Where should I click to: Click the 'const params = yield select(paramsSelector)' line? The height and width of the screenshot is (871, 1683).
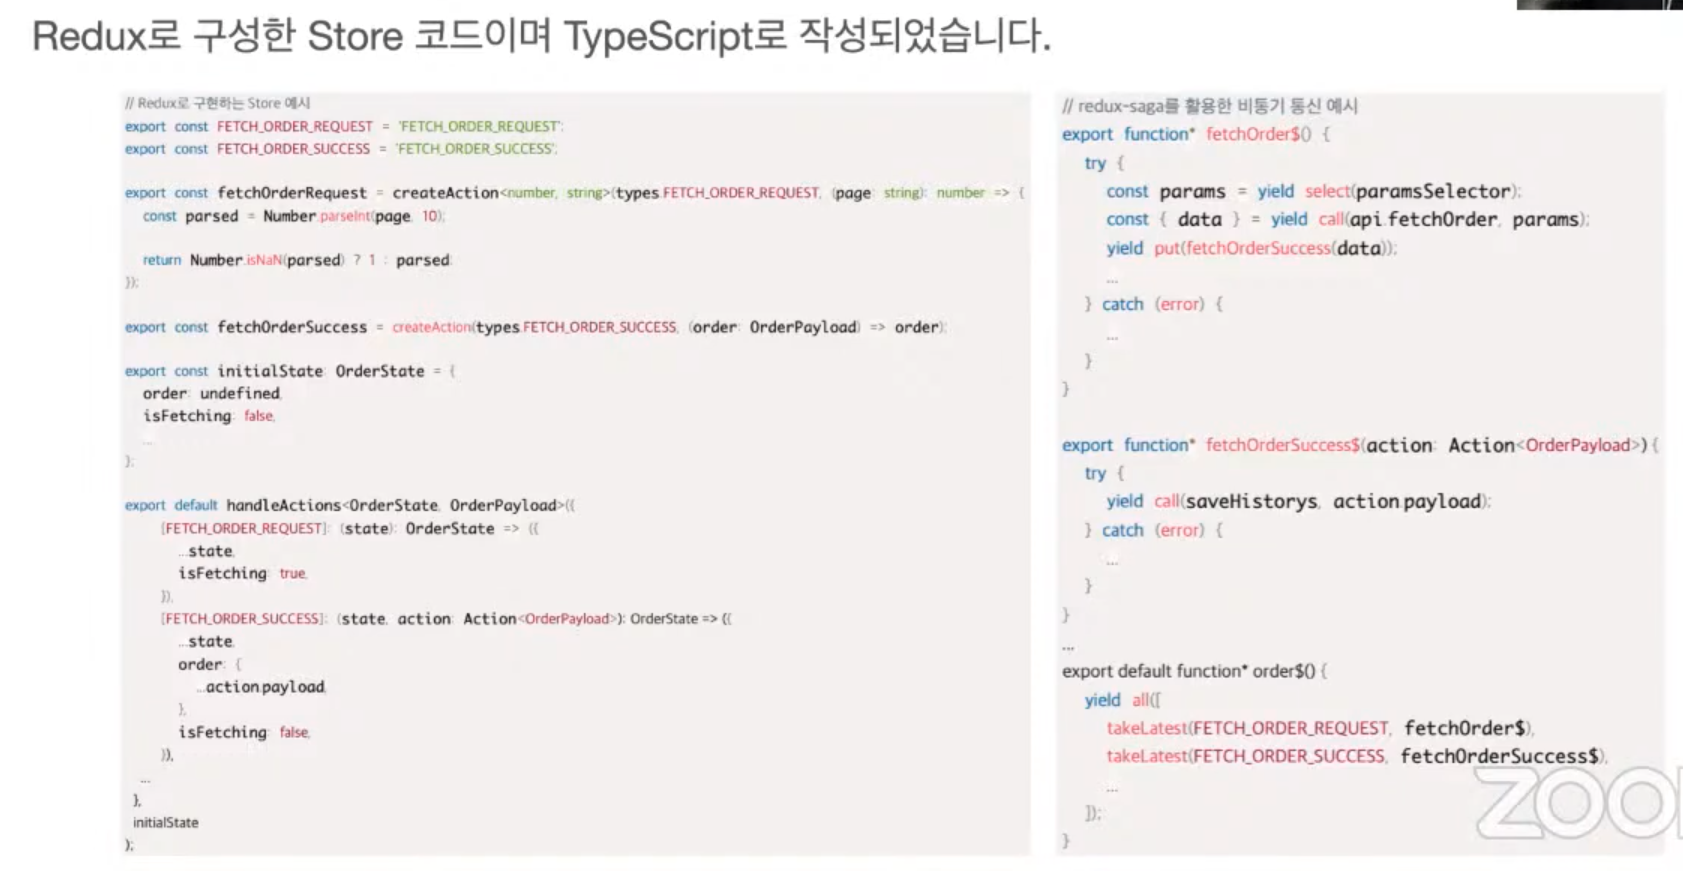[1313, 191]
